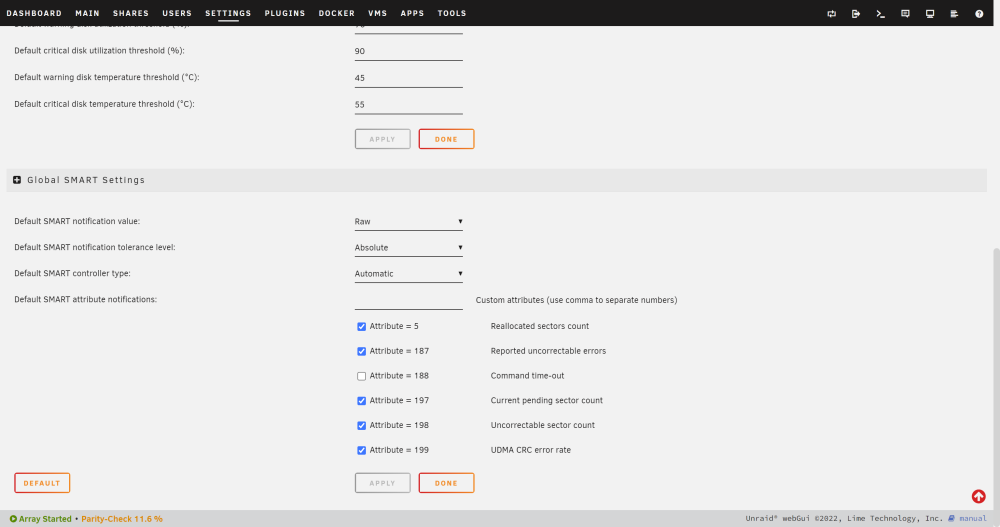
Task: Click the custom attributes input field
Action: coord(409,301)
